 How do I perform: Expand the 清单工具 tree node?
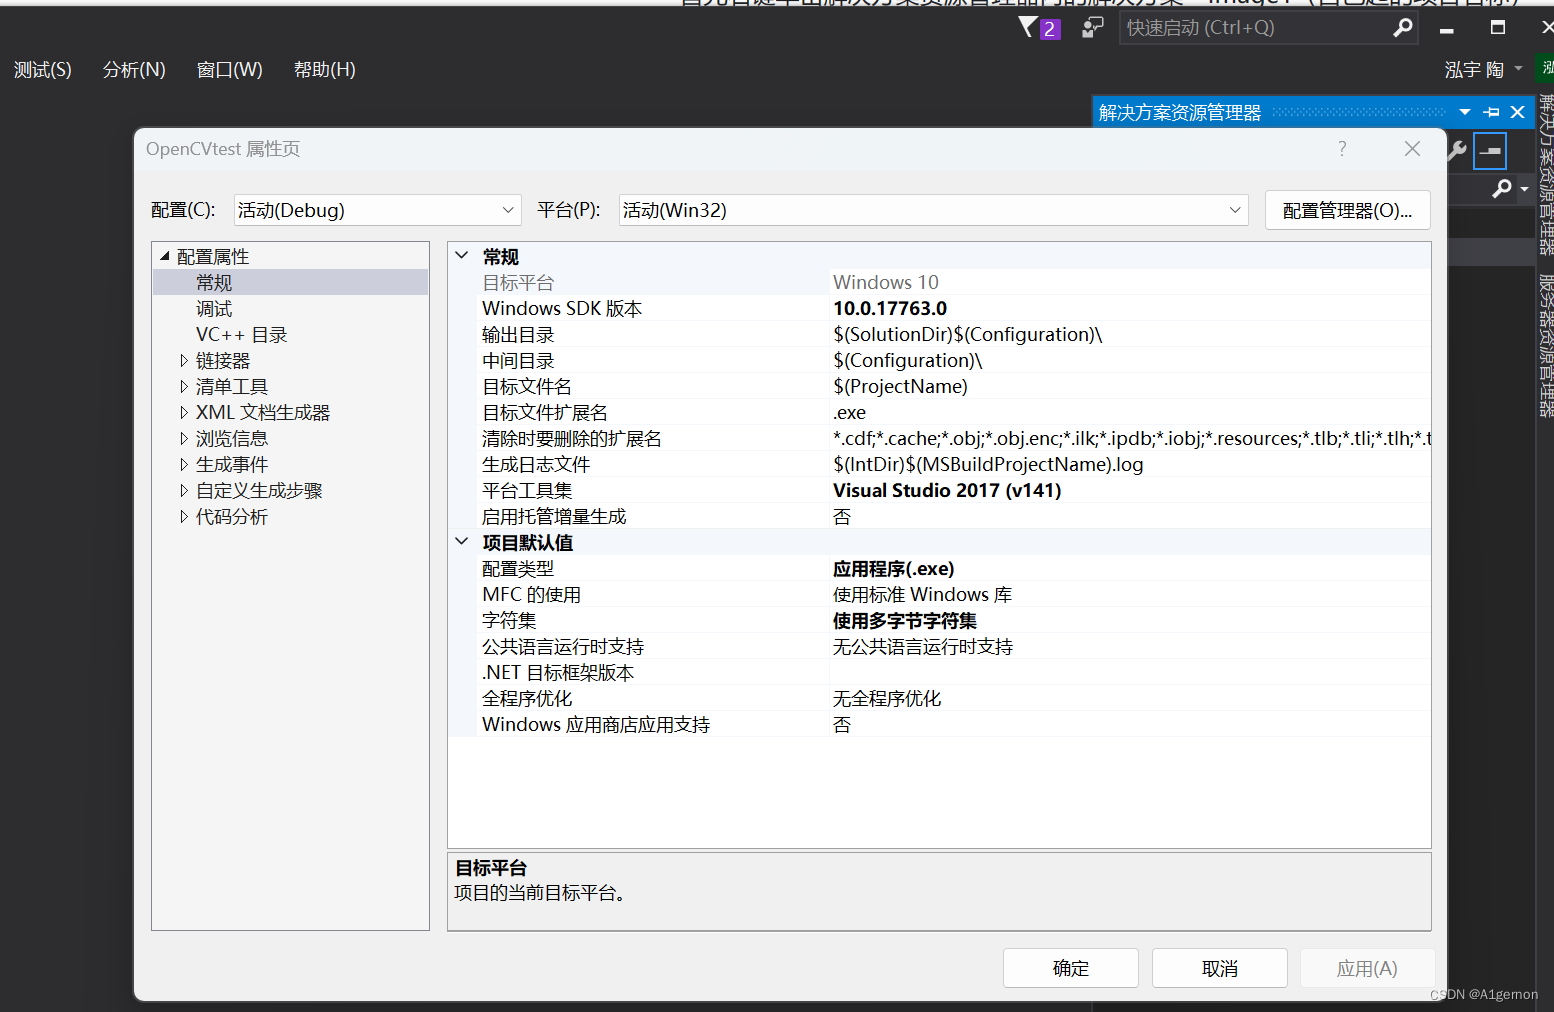[183, 386]
